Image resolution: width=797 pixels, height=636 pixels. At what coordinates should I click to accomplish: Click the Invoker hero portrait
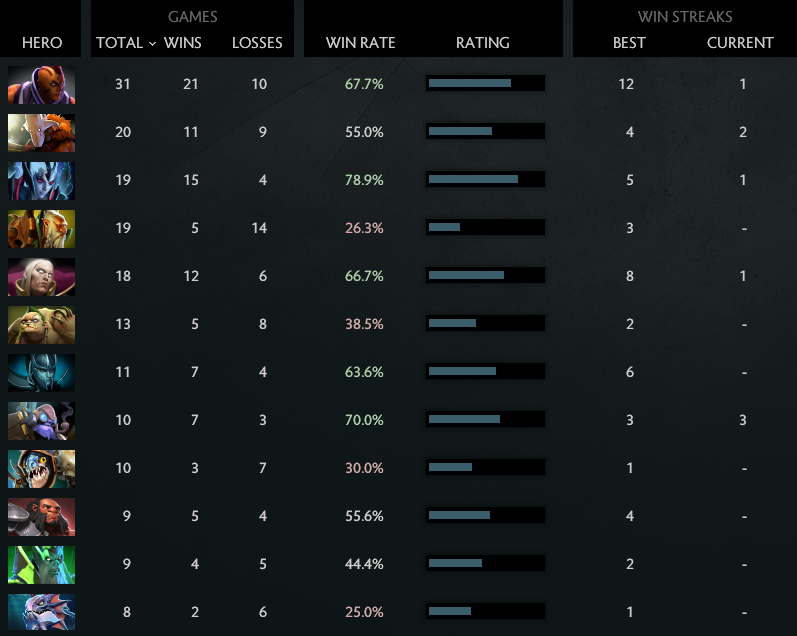[x=41, y=276]
